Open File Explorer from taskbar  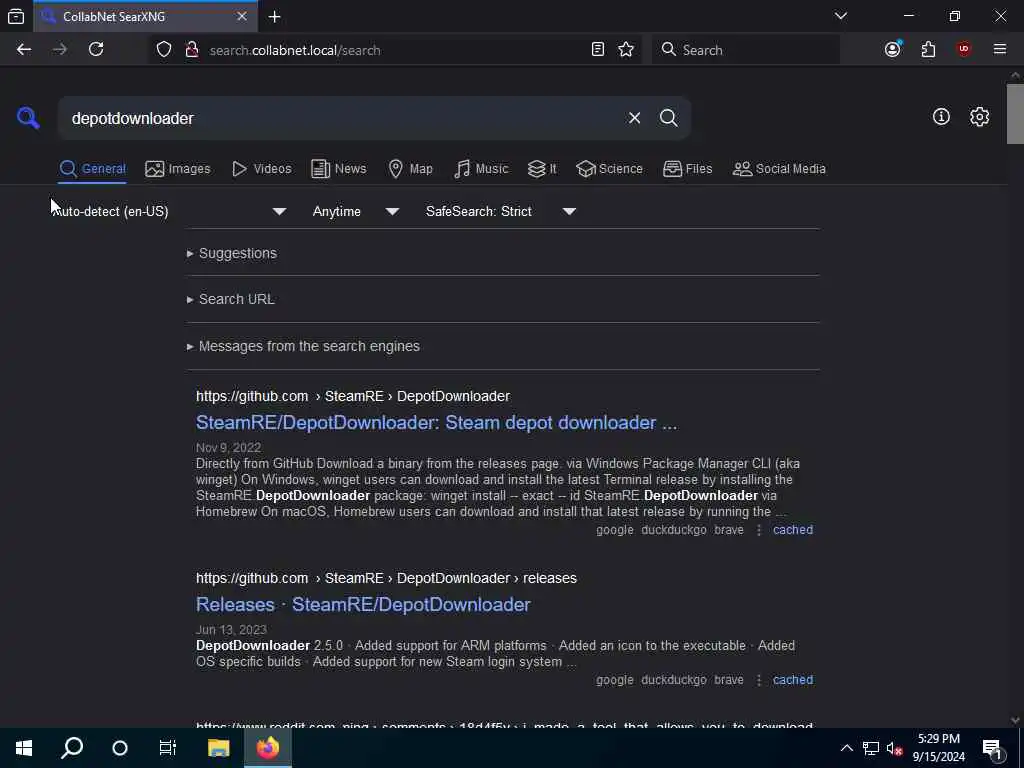coord(218,748)
